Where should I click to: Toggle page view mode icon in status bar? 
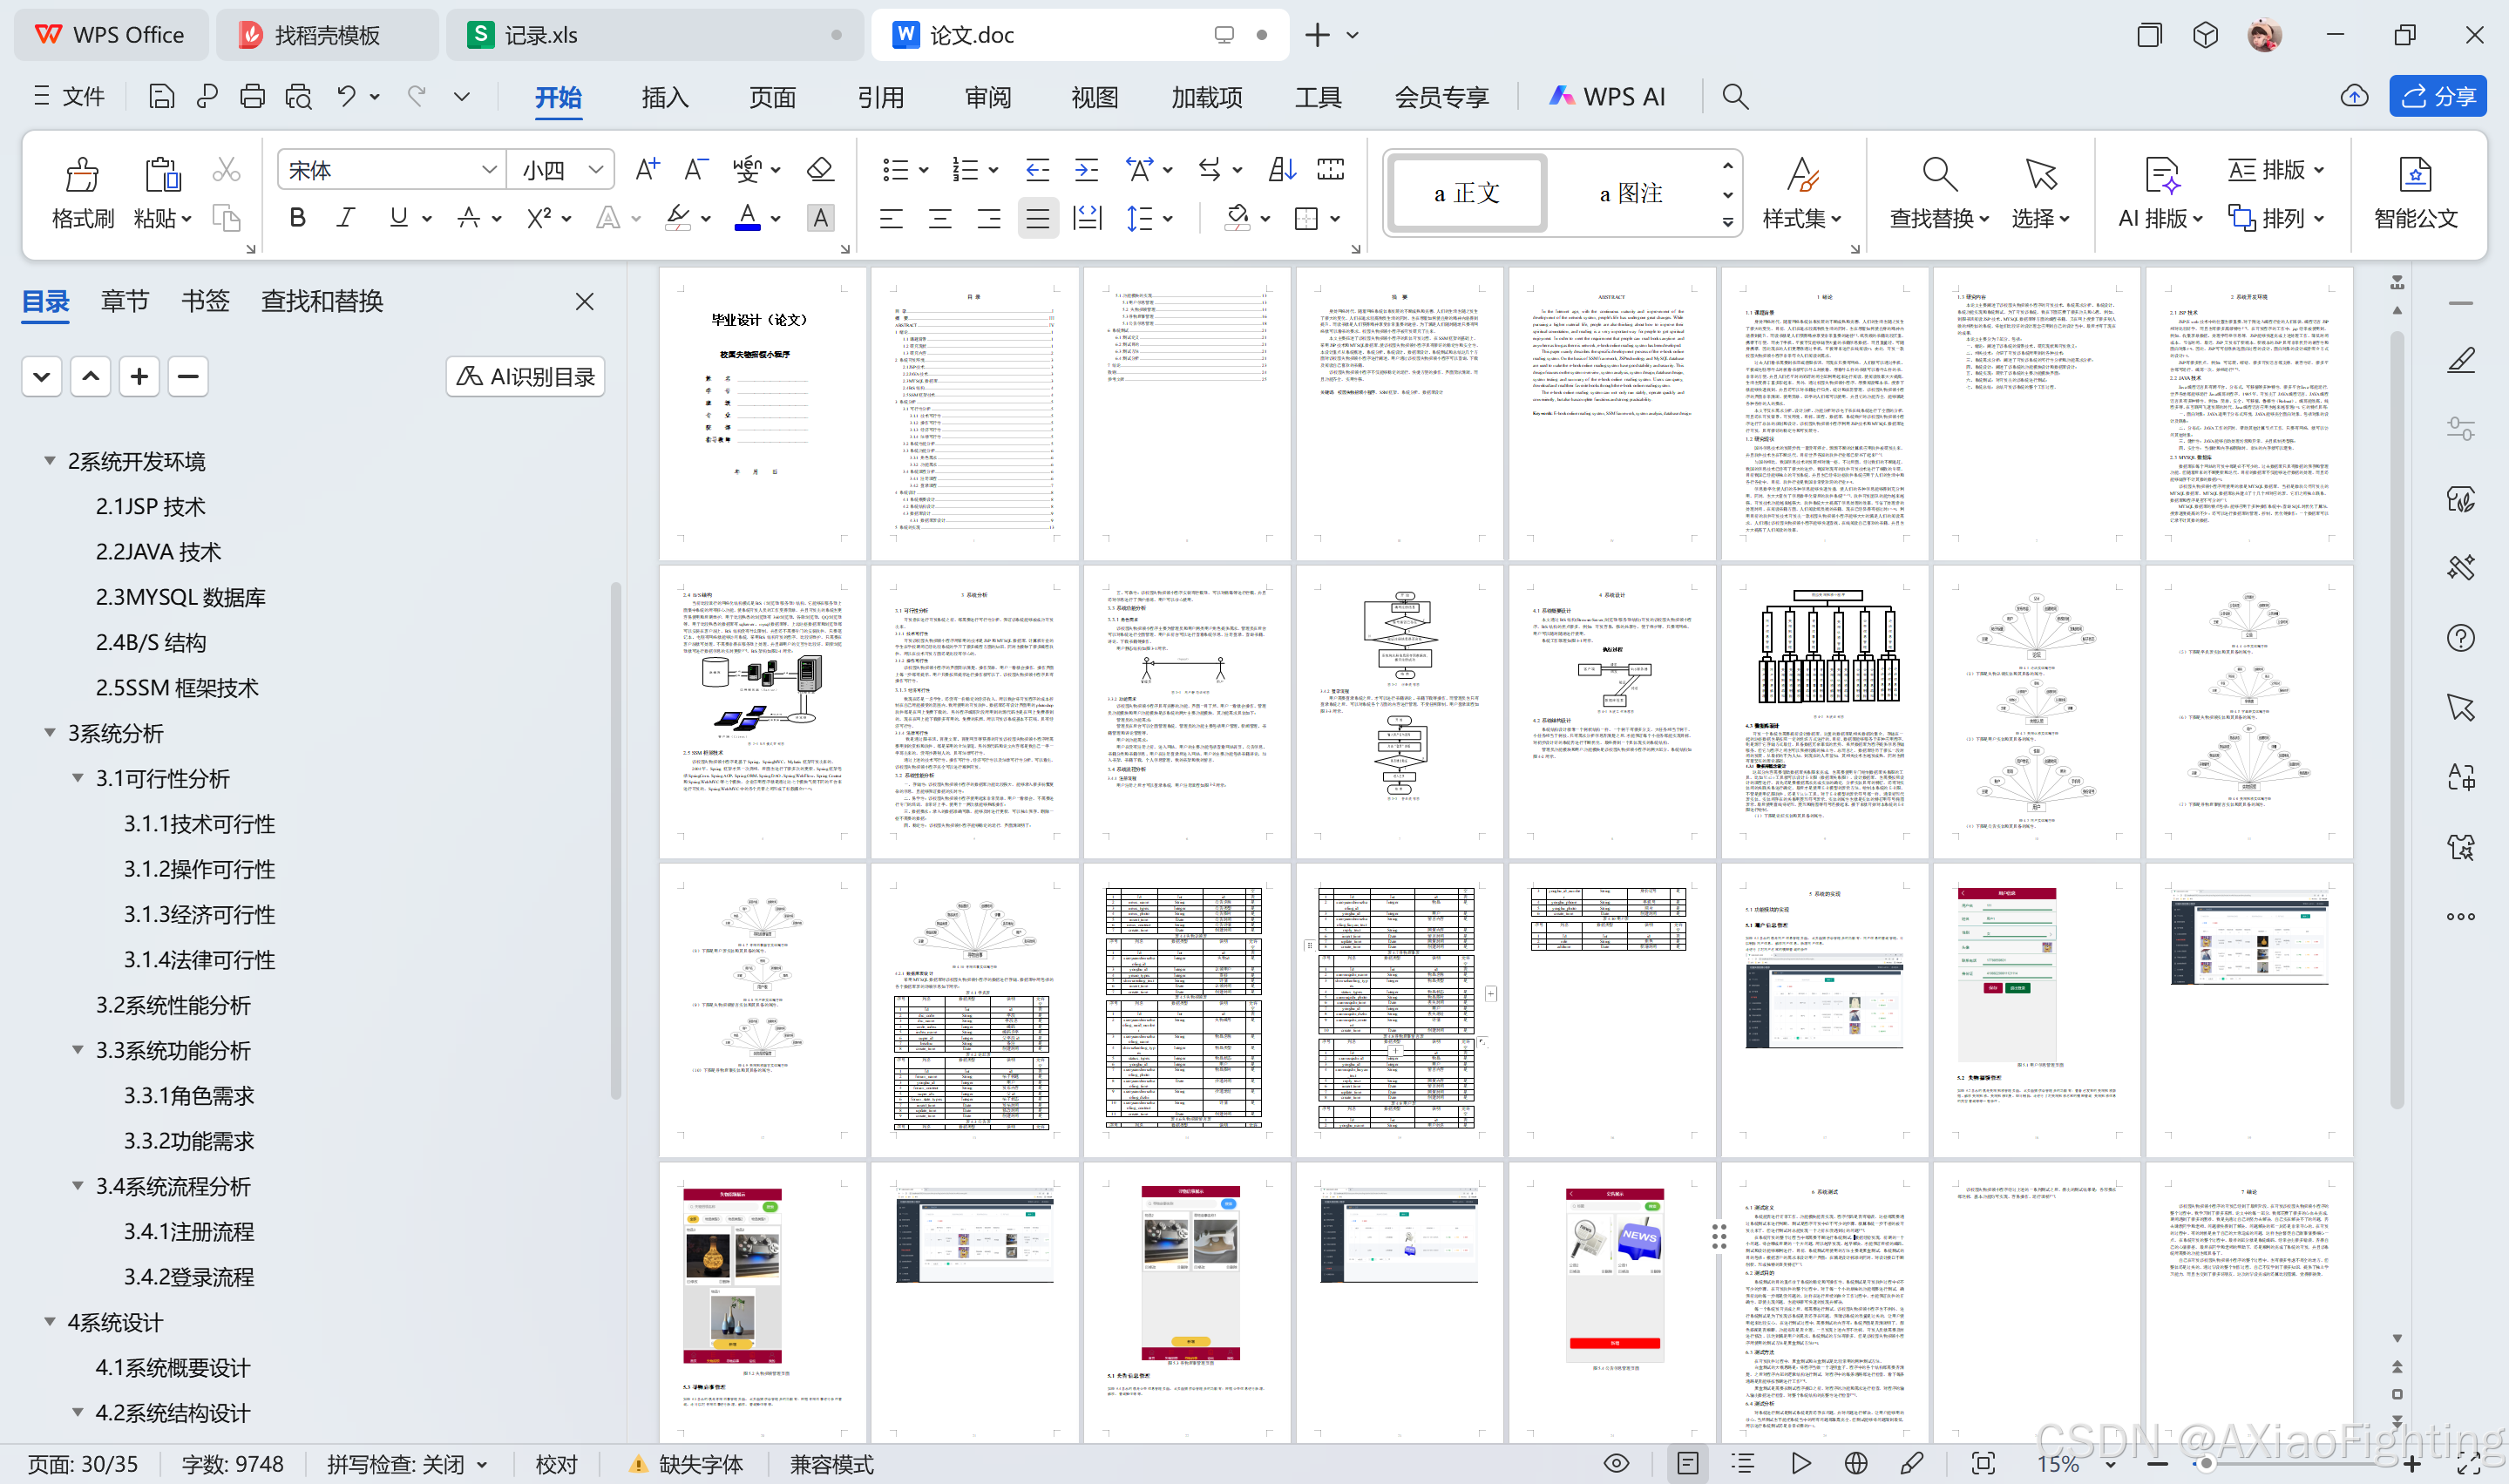tap(1687, 1464)
